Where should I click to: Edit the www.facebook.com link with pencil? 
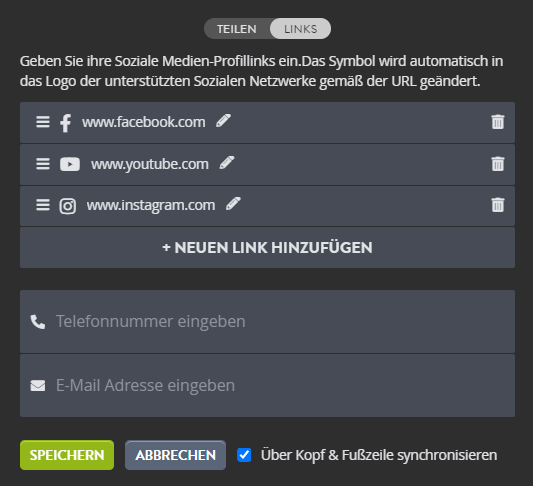pos(223,121)
